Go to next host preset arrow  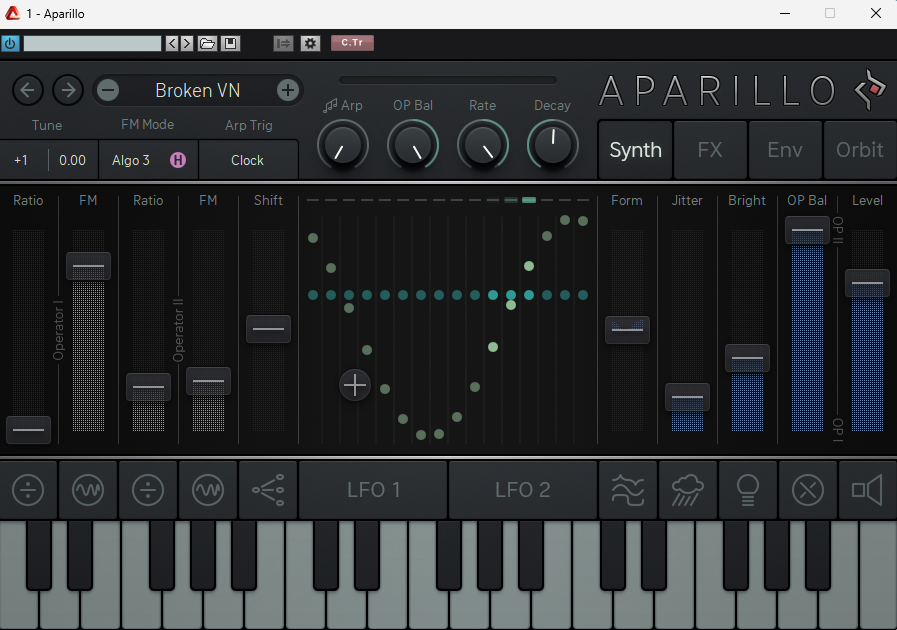point(186,43)
